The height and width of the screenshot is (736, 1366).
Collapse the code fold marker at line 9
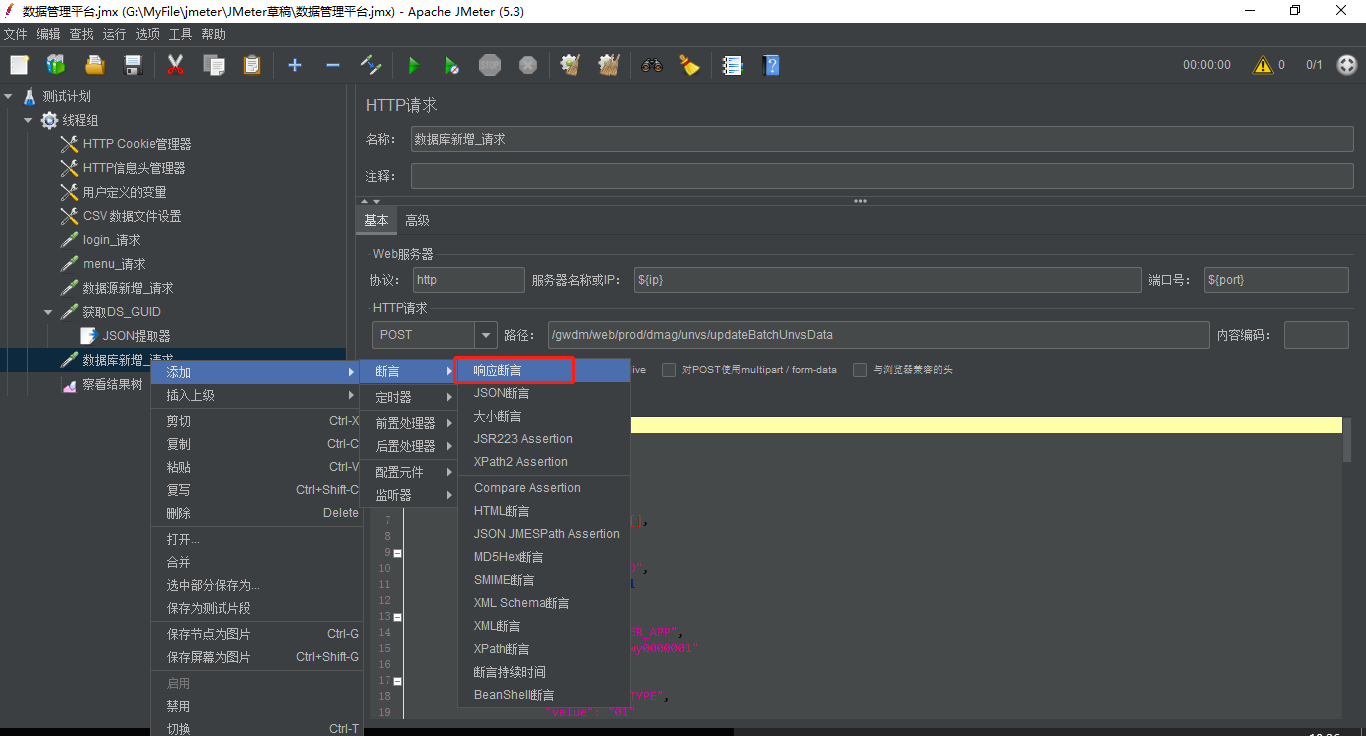[x=398, y=553]
